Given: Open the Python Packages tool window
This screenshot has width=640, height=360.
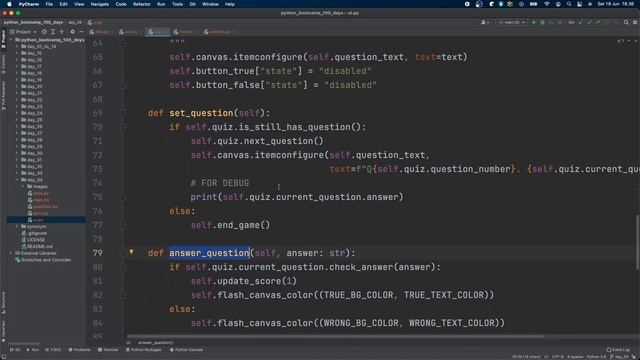Looking at the screenshot, I should (144, 350).
